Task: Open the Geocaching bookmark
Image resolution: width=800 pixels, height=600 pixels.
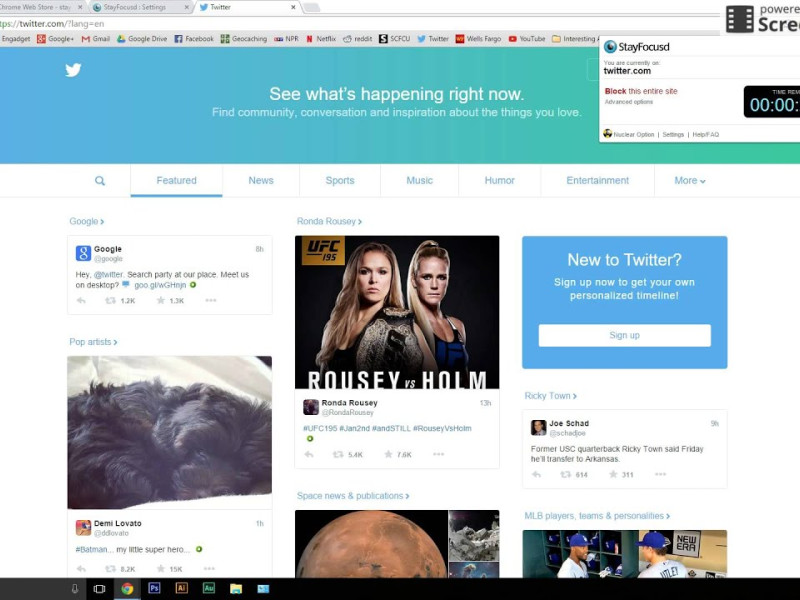Action: [x=244, y=39]
